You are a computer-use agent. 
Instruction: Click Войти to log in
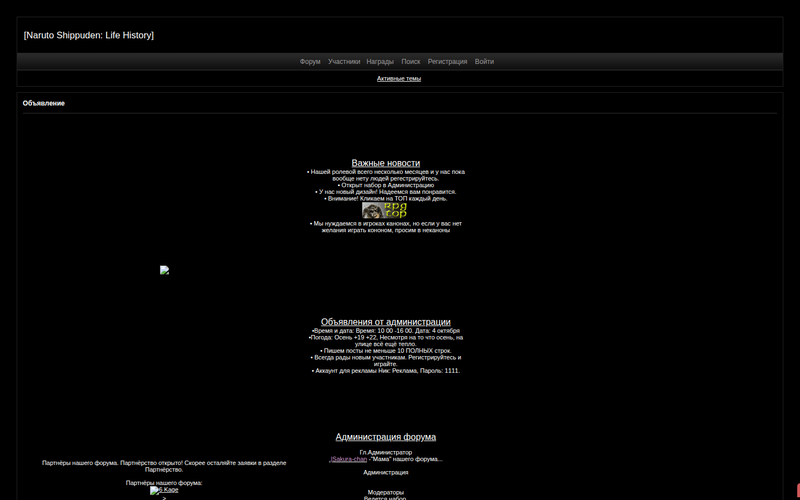tap(484, 62)
